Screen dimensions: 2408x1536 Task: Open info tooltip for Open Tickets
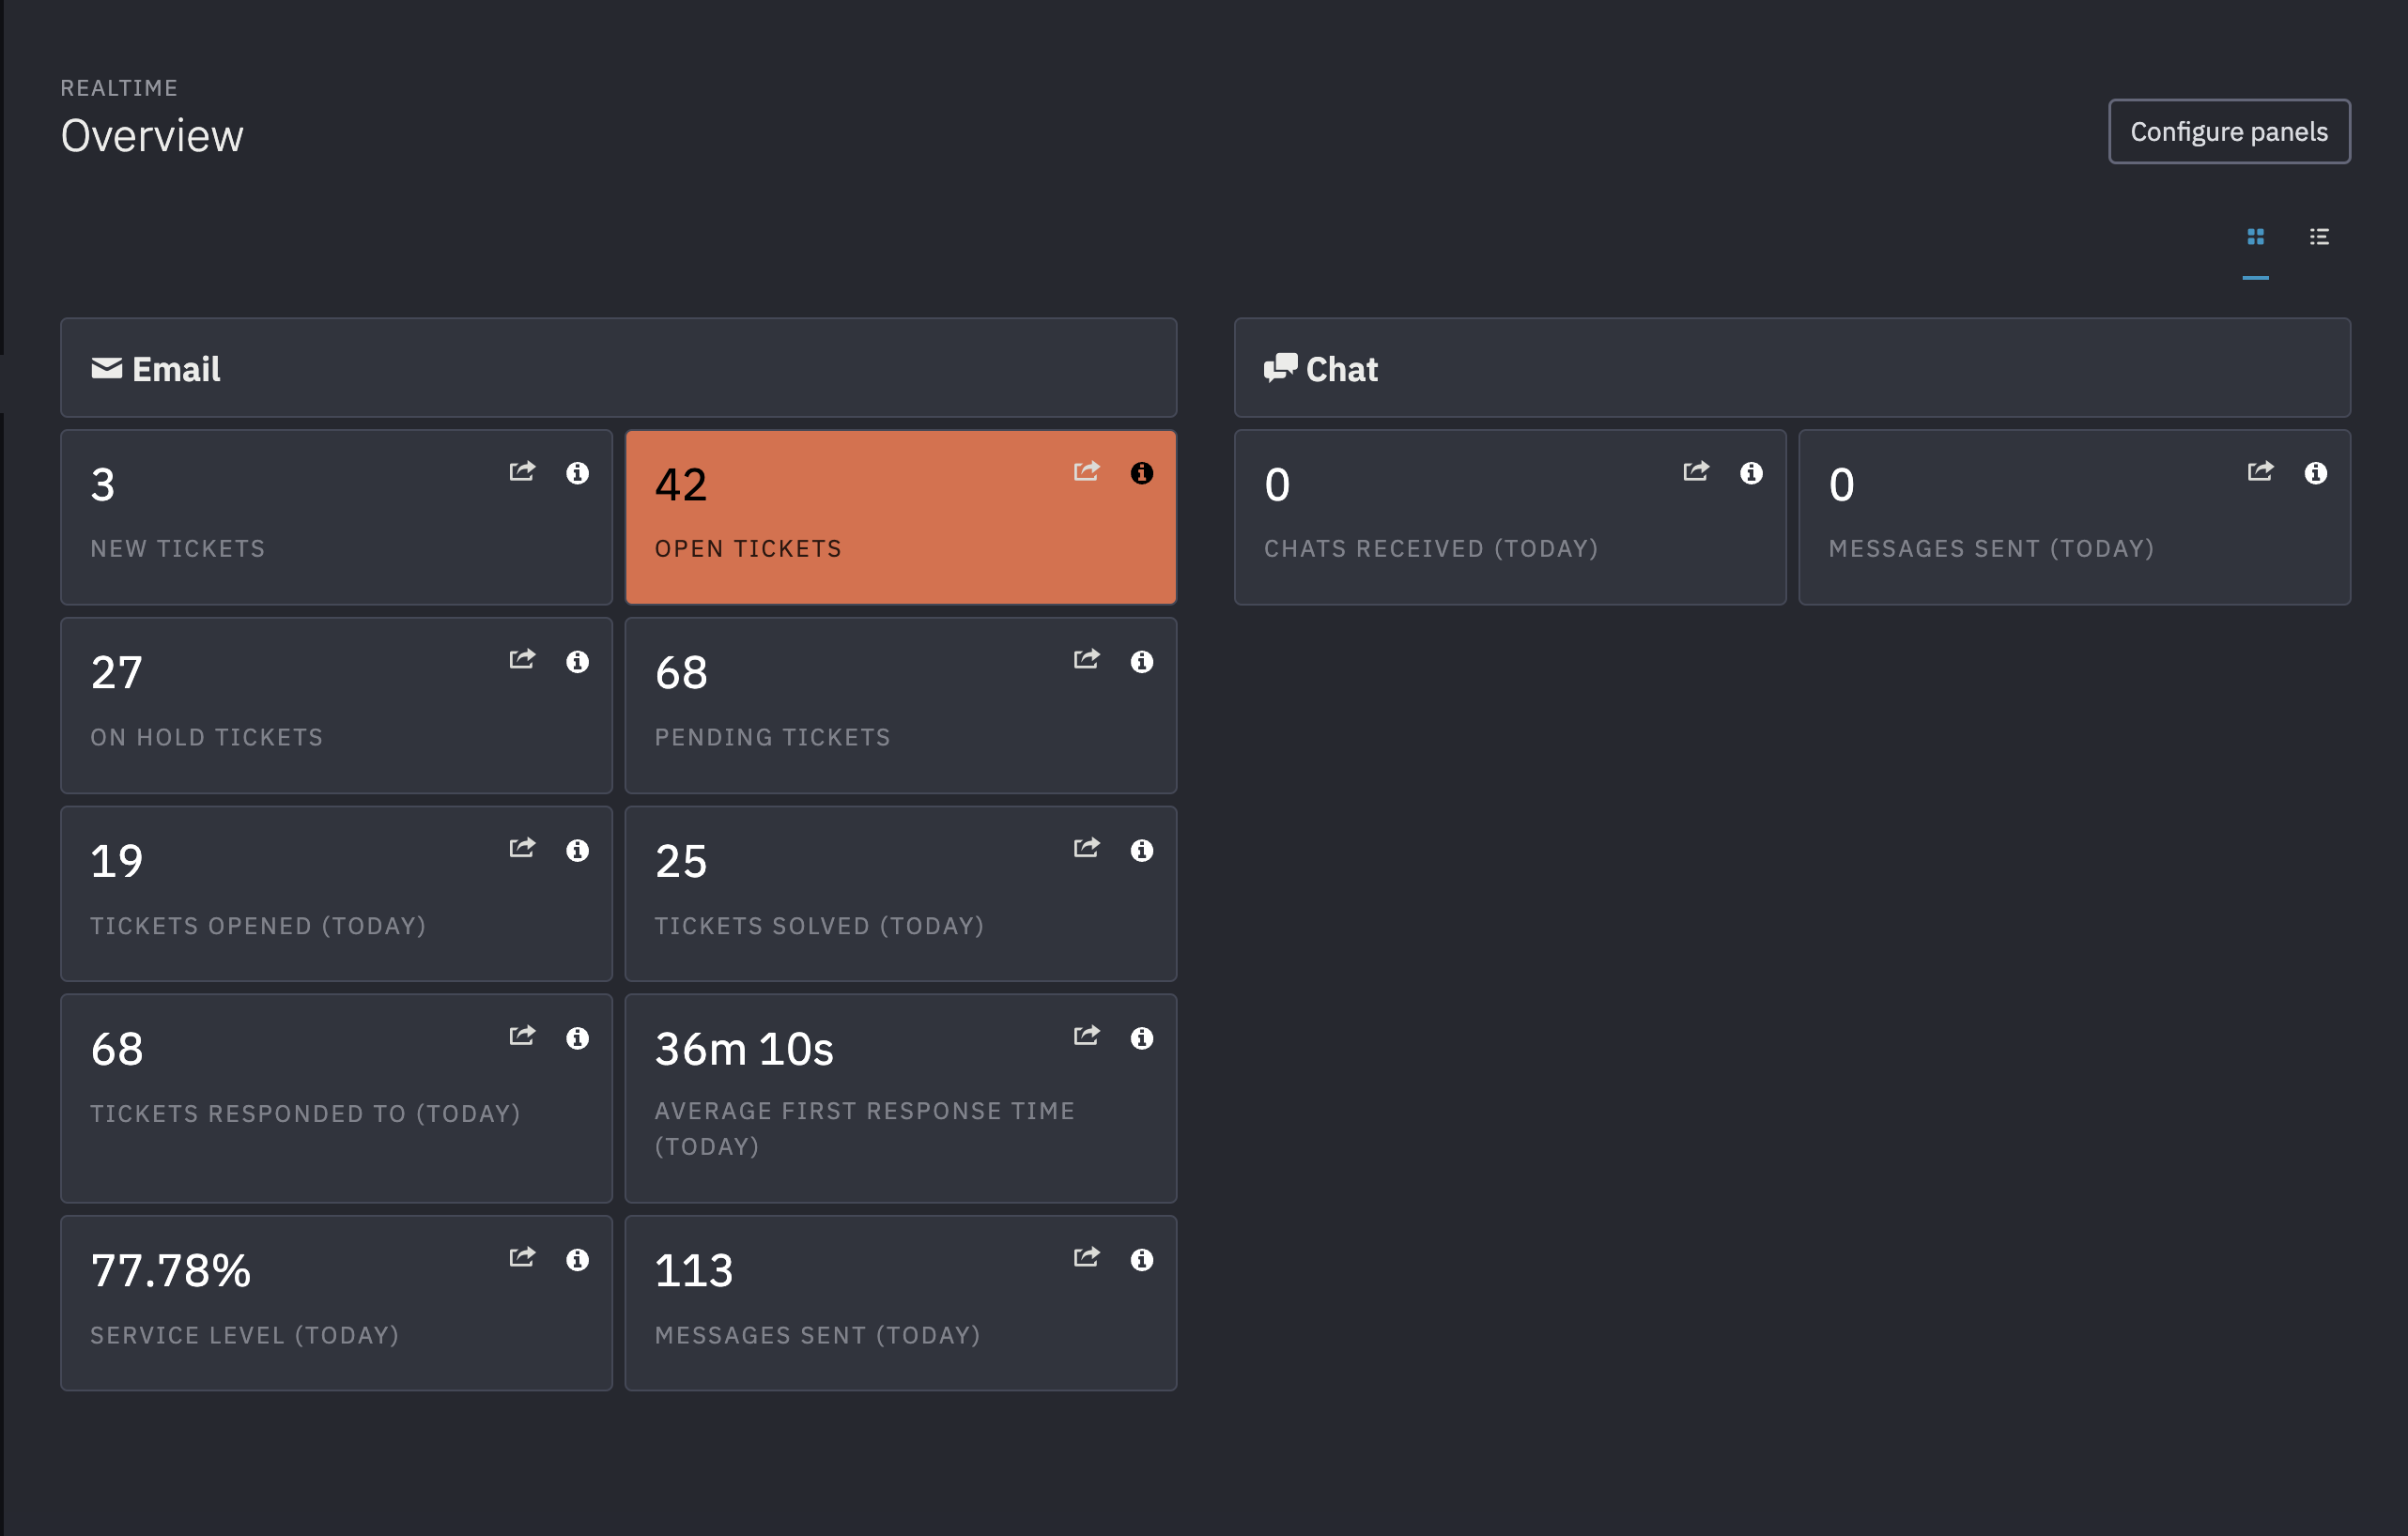click(x=1141, y=473)
